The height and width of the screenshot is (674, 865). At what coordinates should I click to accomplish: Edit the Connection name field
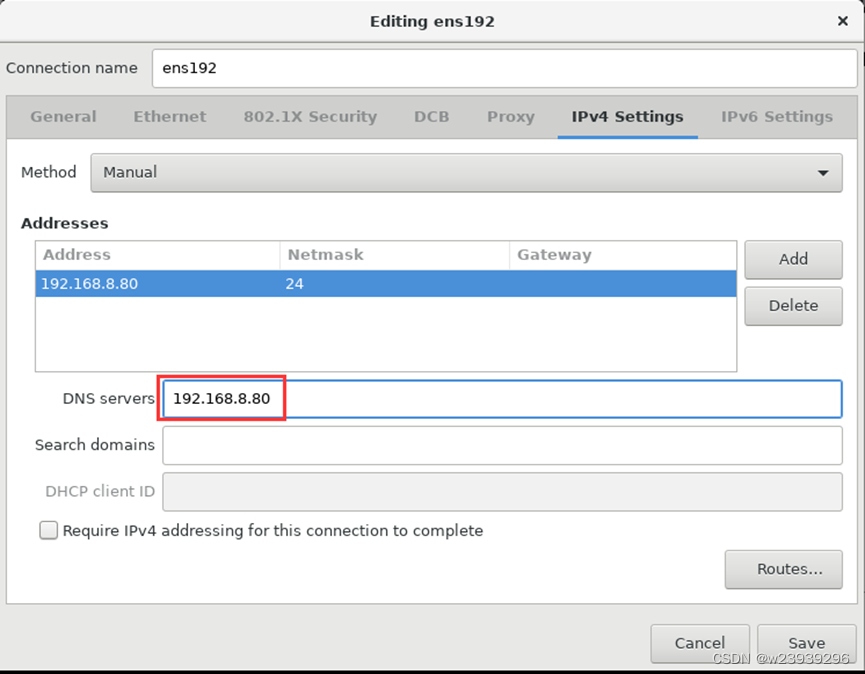pyautogui.click(x=504, y=68)
